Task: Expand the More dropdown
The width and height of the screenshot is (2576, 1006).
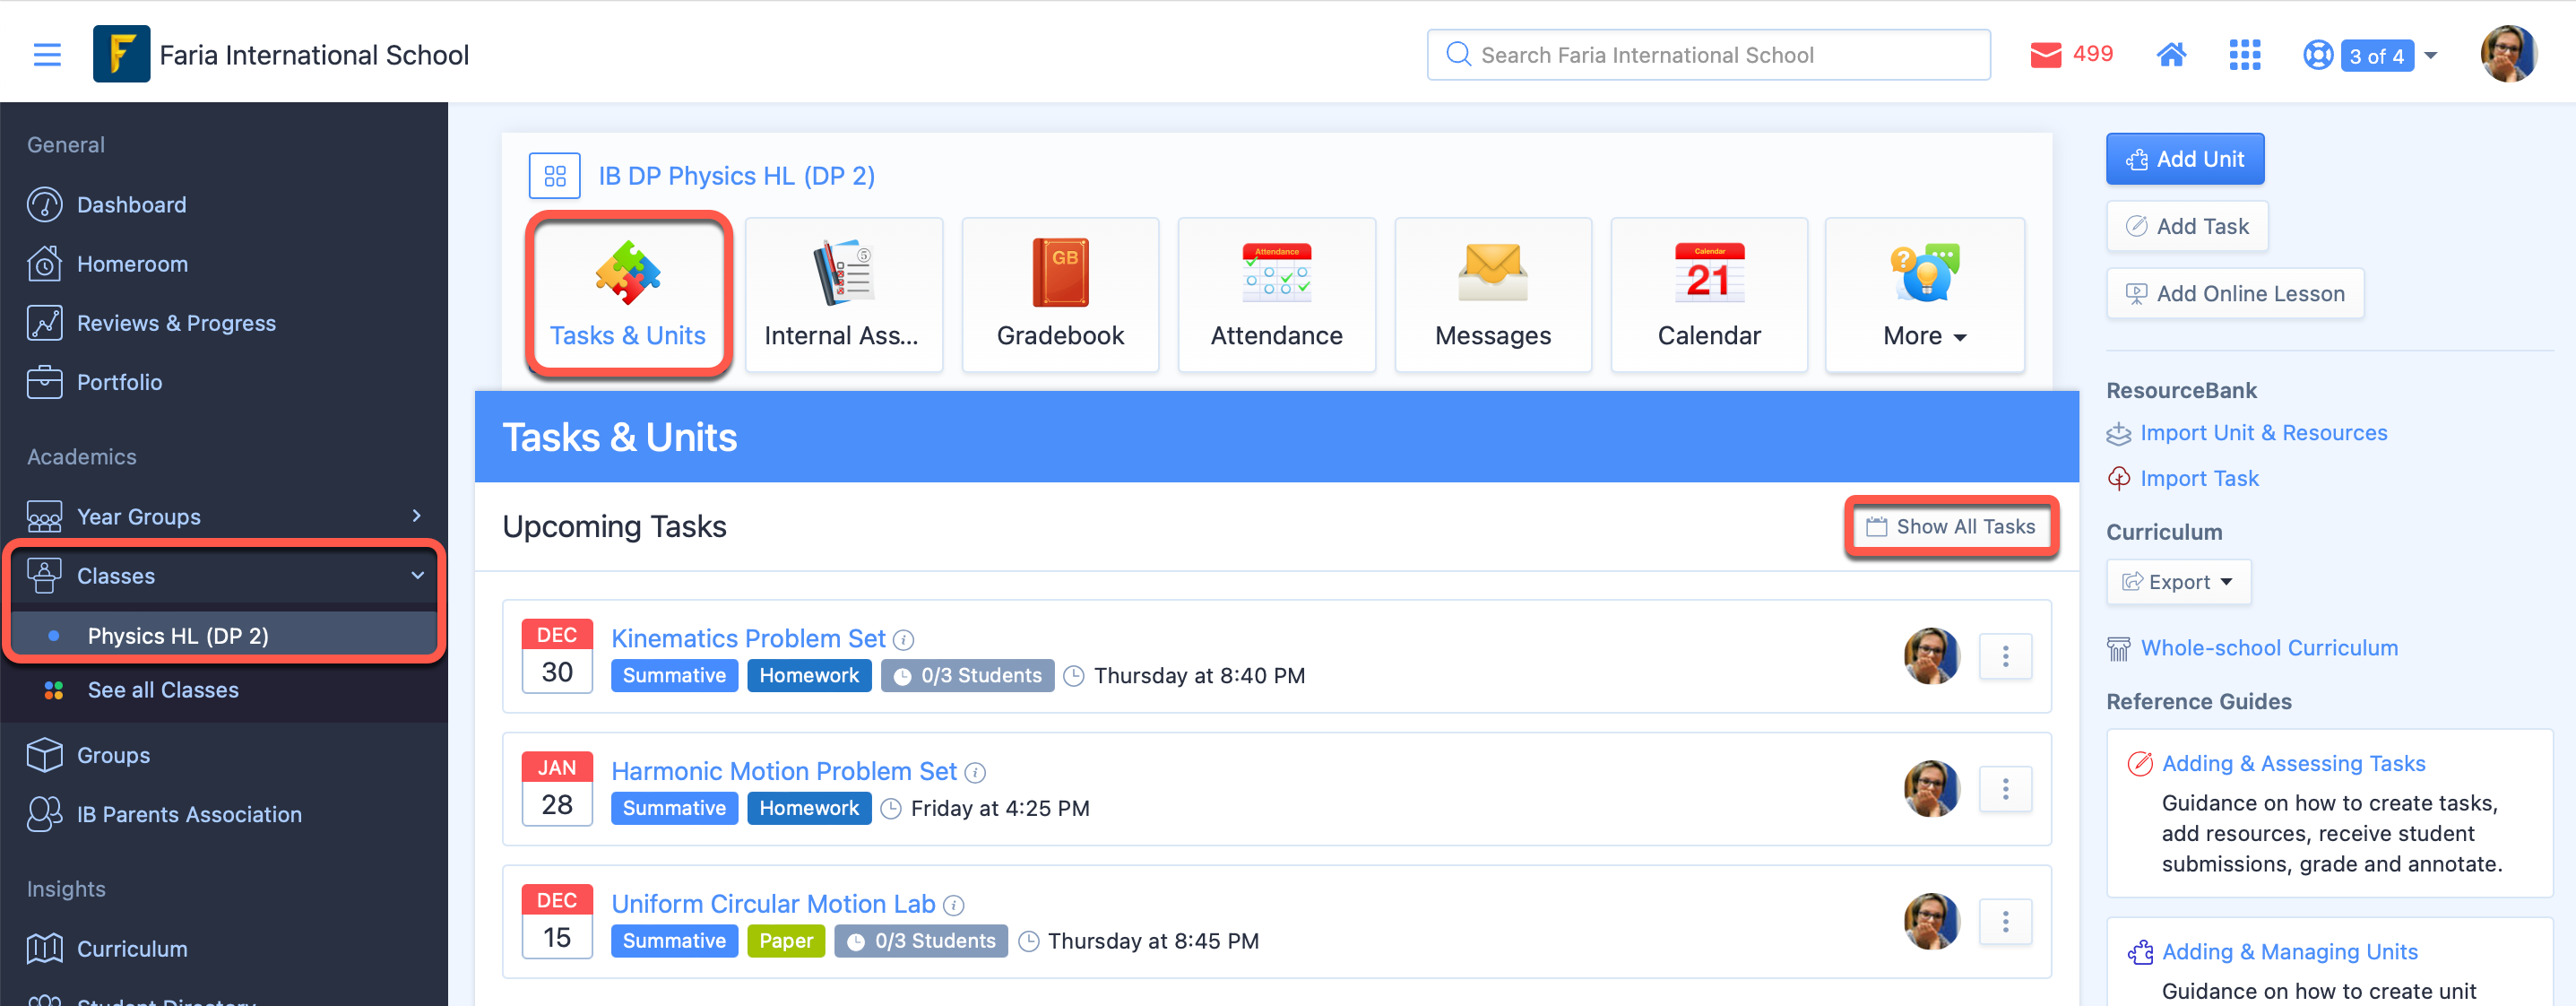Action: (1924, 294)
